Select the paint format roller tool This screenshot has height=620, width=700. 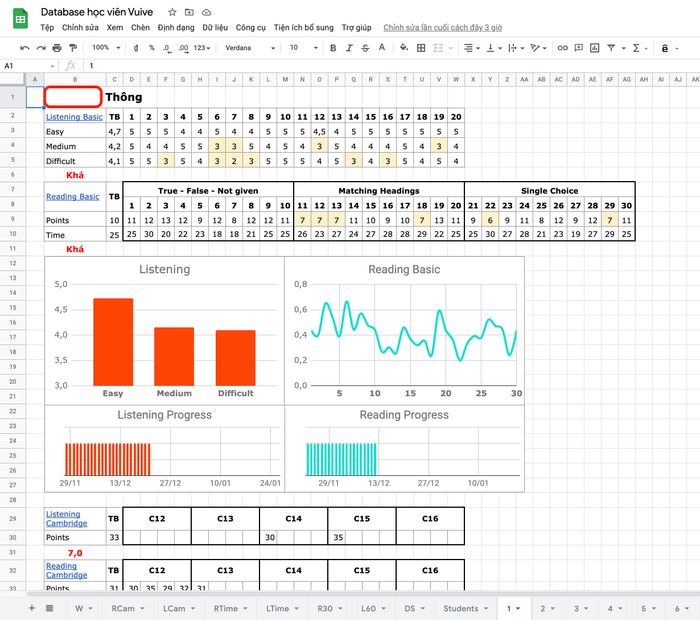coord(73,47)
